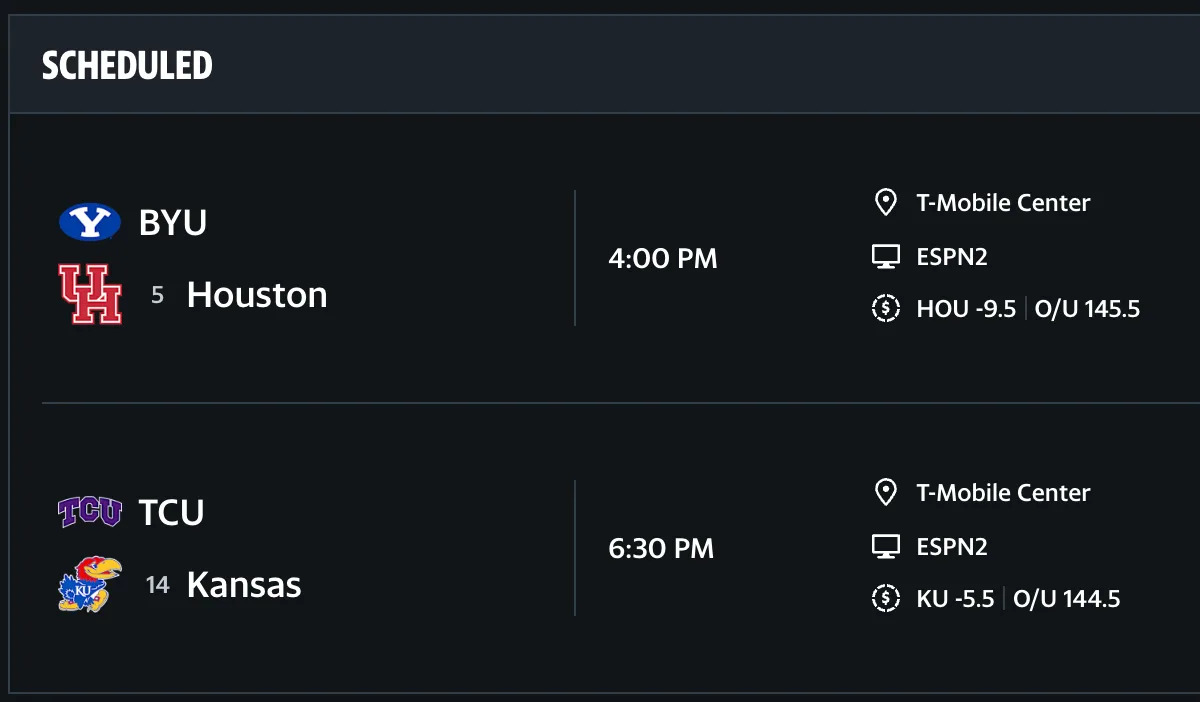Viewport: 1200px width, 702px height.
Task: Click the SCHEDULED section header
Action: (127, 66)
